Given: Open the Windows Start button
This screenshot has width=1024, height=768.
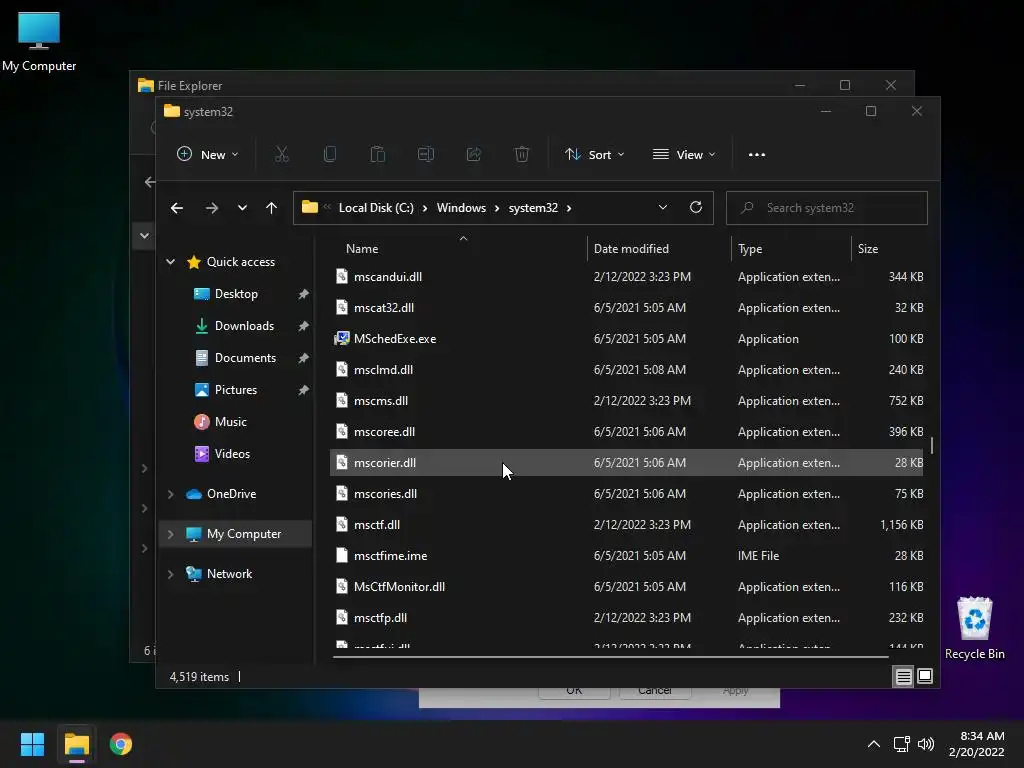Looking at the screenshot, I should pyautogui.click(x=32, y=744).
